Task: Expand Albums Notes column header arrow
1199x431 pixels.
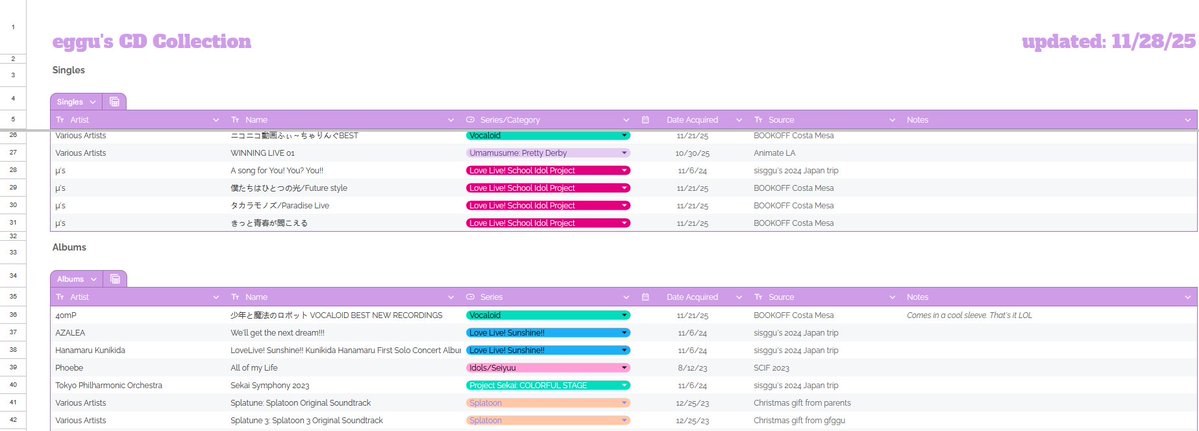Action: coord(1188,297)
